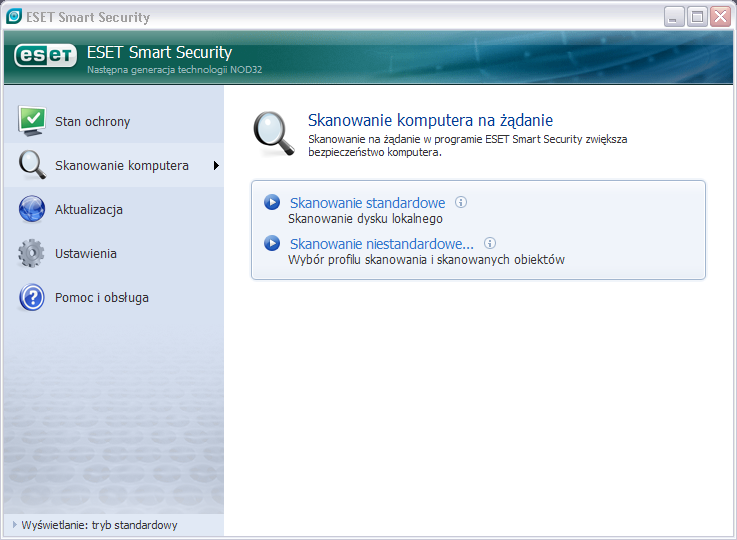Click Wyświetlanie: tryb standardowy display mode toggle
Image resolution: width=737 pixels, height=540 pixels.
99,525
